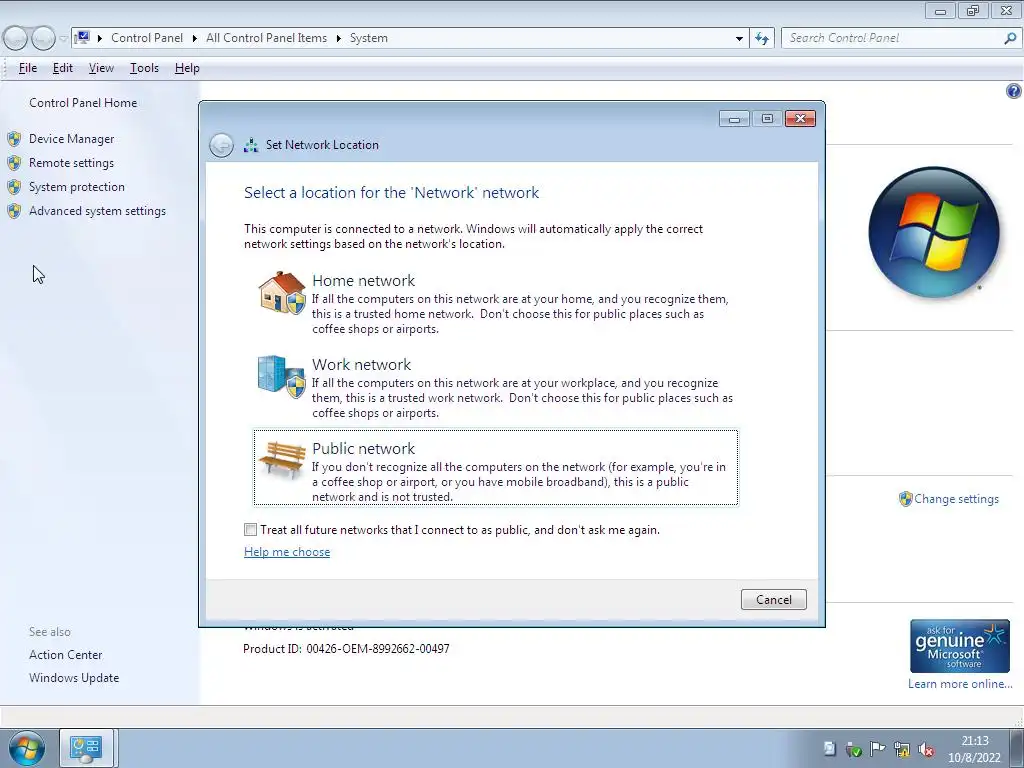Open Device Manager from the sidebar
The image size is (1024, 768).
[71, 139]
